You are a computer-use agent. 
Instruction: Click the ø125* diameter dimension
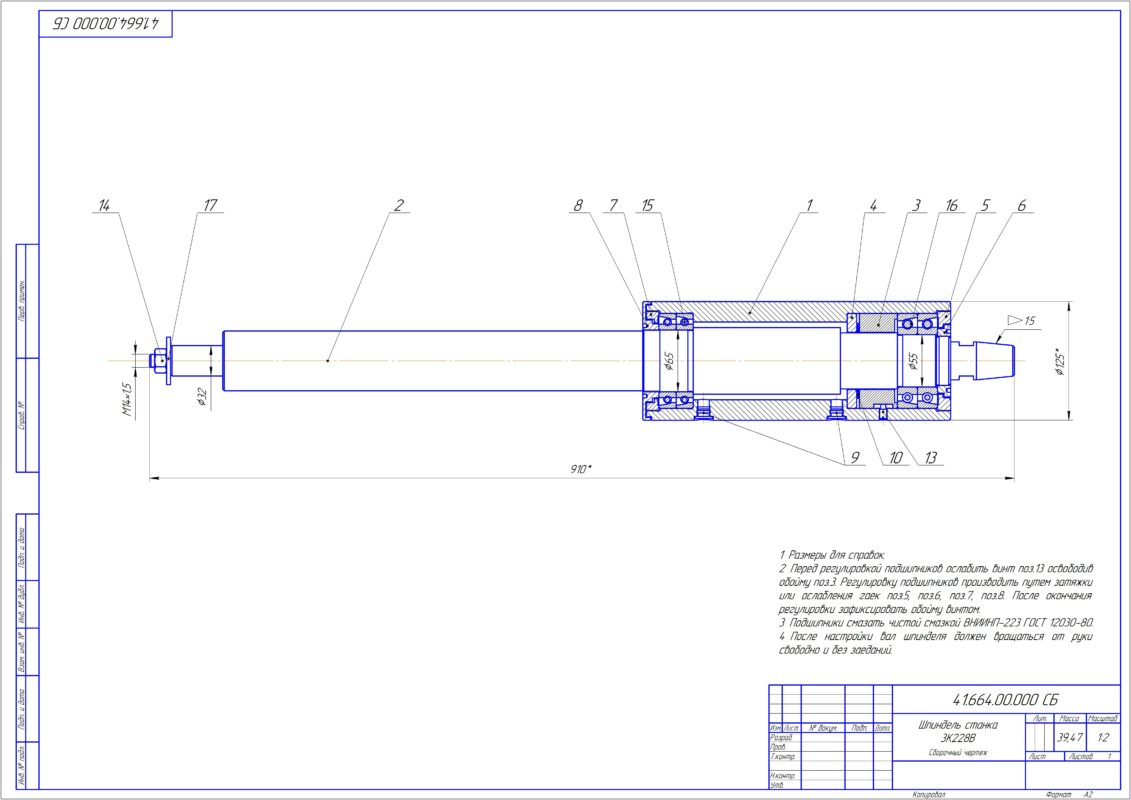tap(1060, 361)
